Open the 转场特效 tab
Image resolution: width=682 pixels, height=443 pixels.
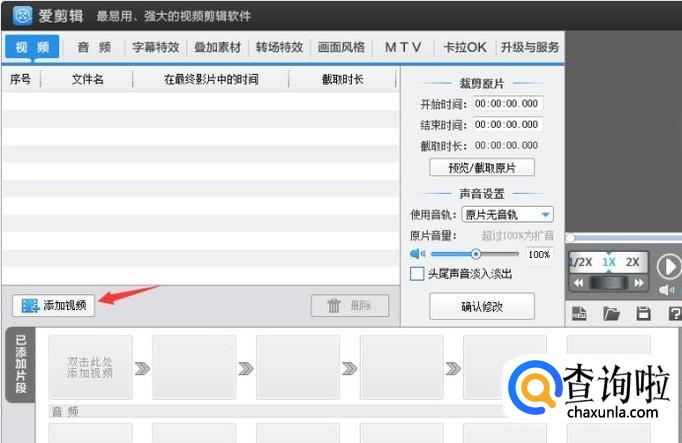pos(279,47)
